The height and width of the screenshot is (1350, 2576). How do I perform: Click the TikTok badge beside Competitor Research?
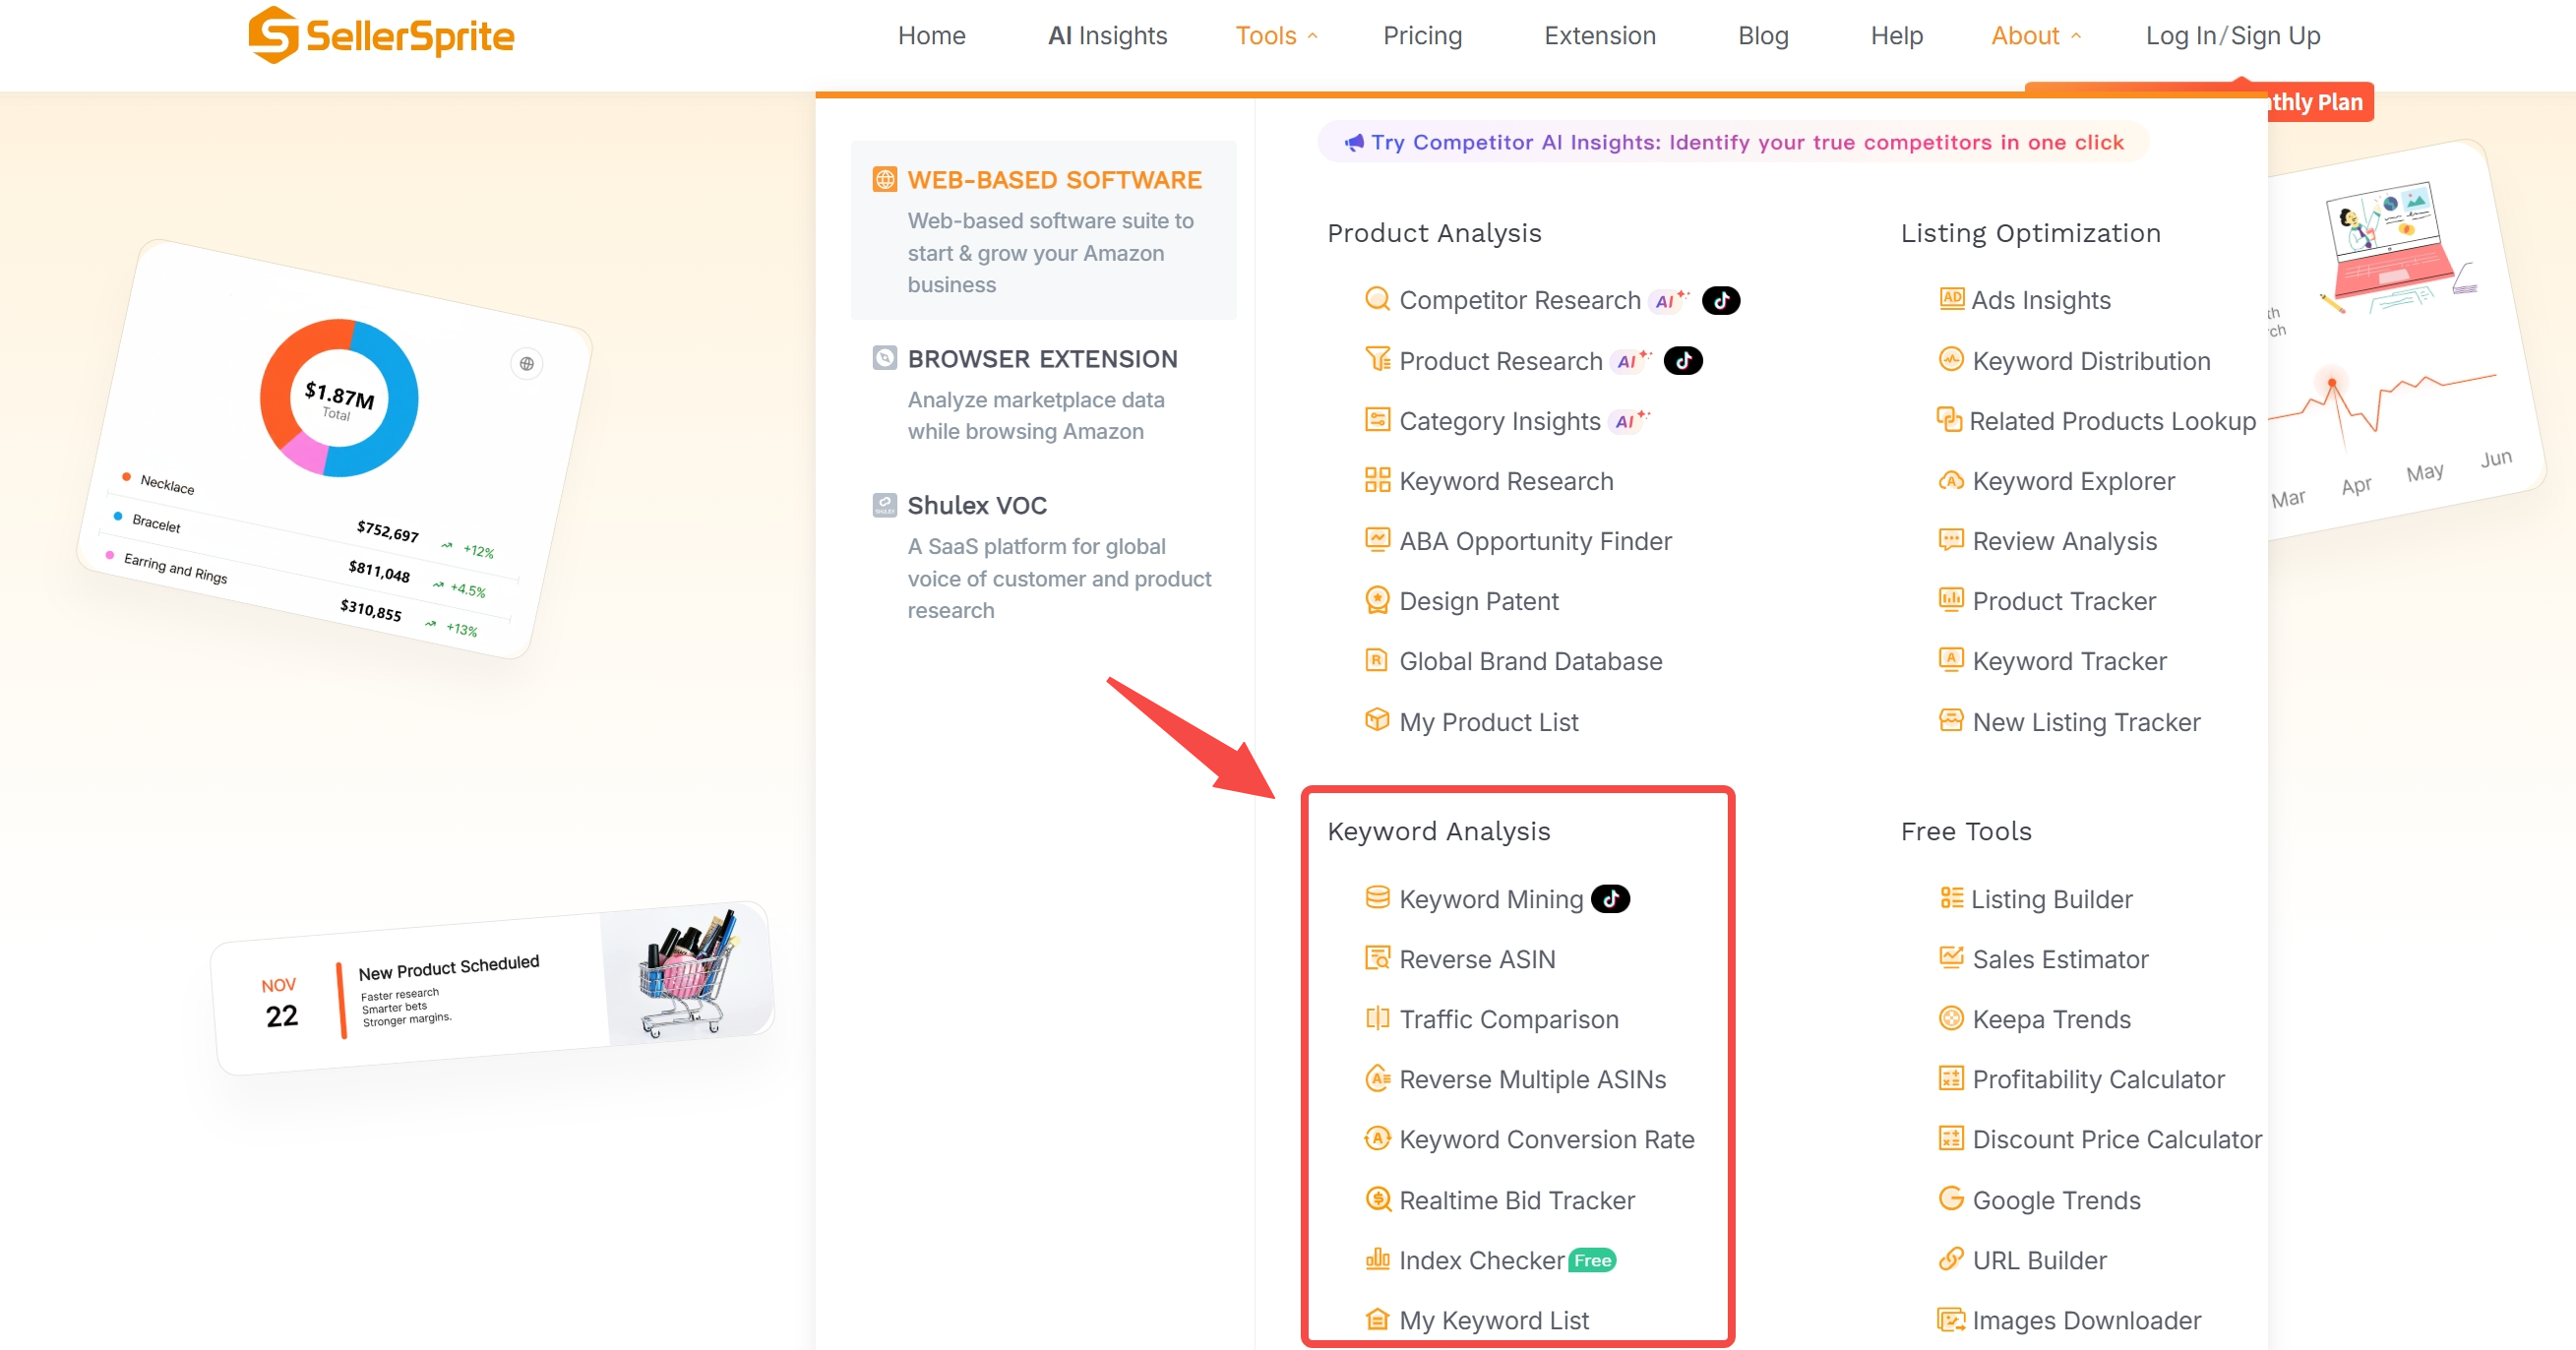1721,300
